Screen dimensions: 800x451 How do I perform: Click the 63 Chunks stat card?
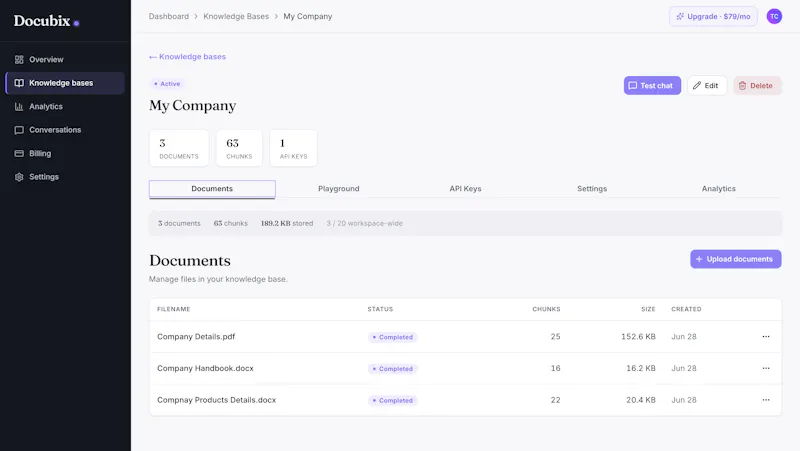click(x=239, y=148)
